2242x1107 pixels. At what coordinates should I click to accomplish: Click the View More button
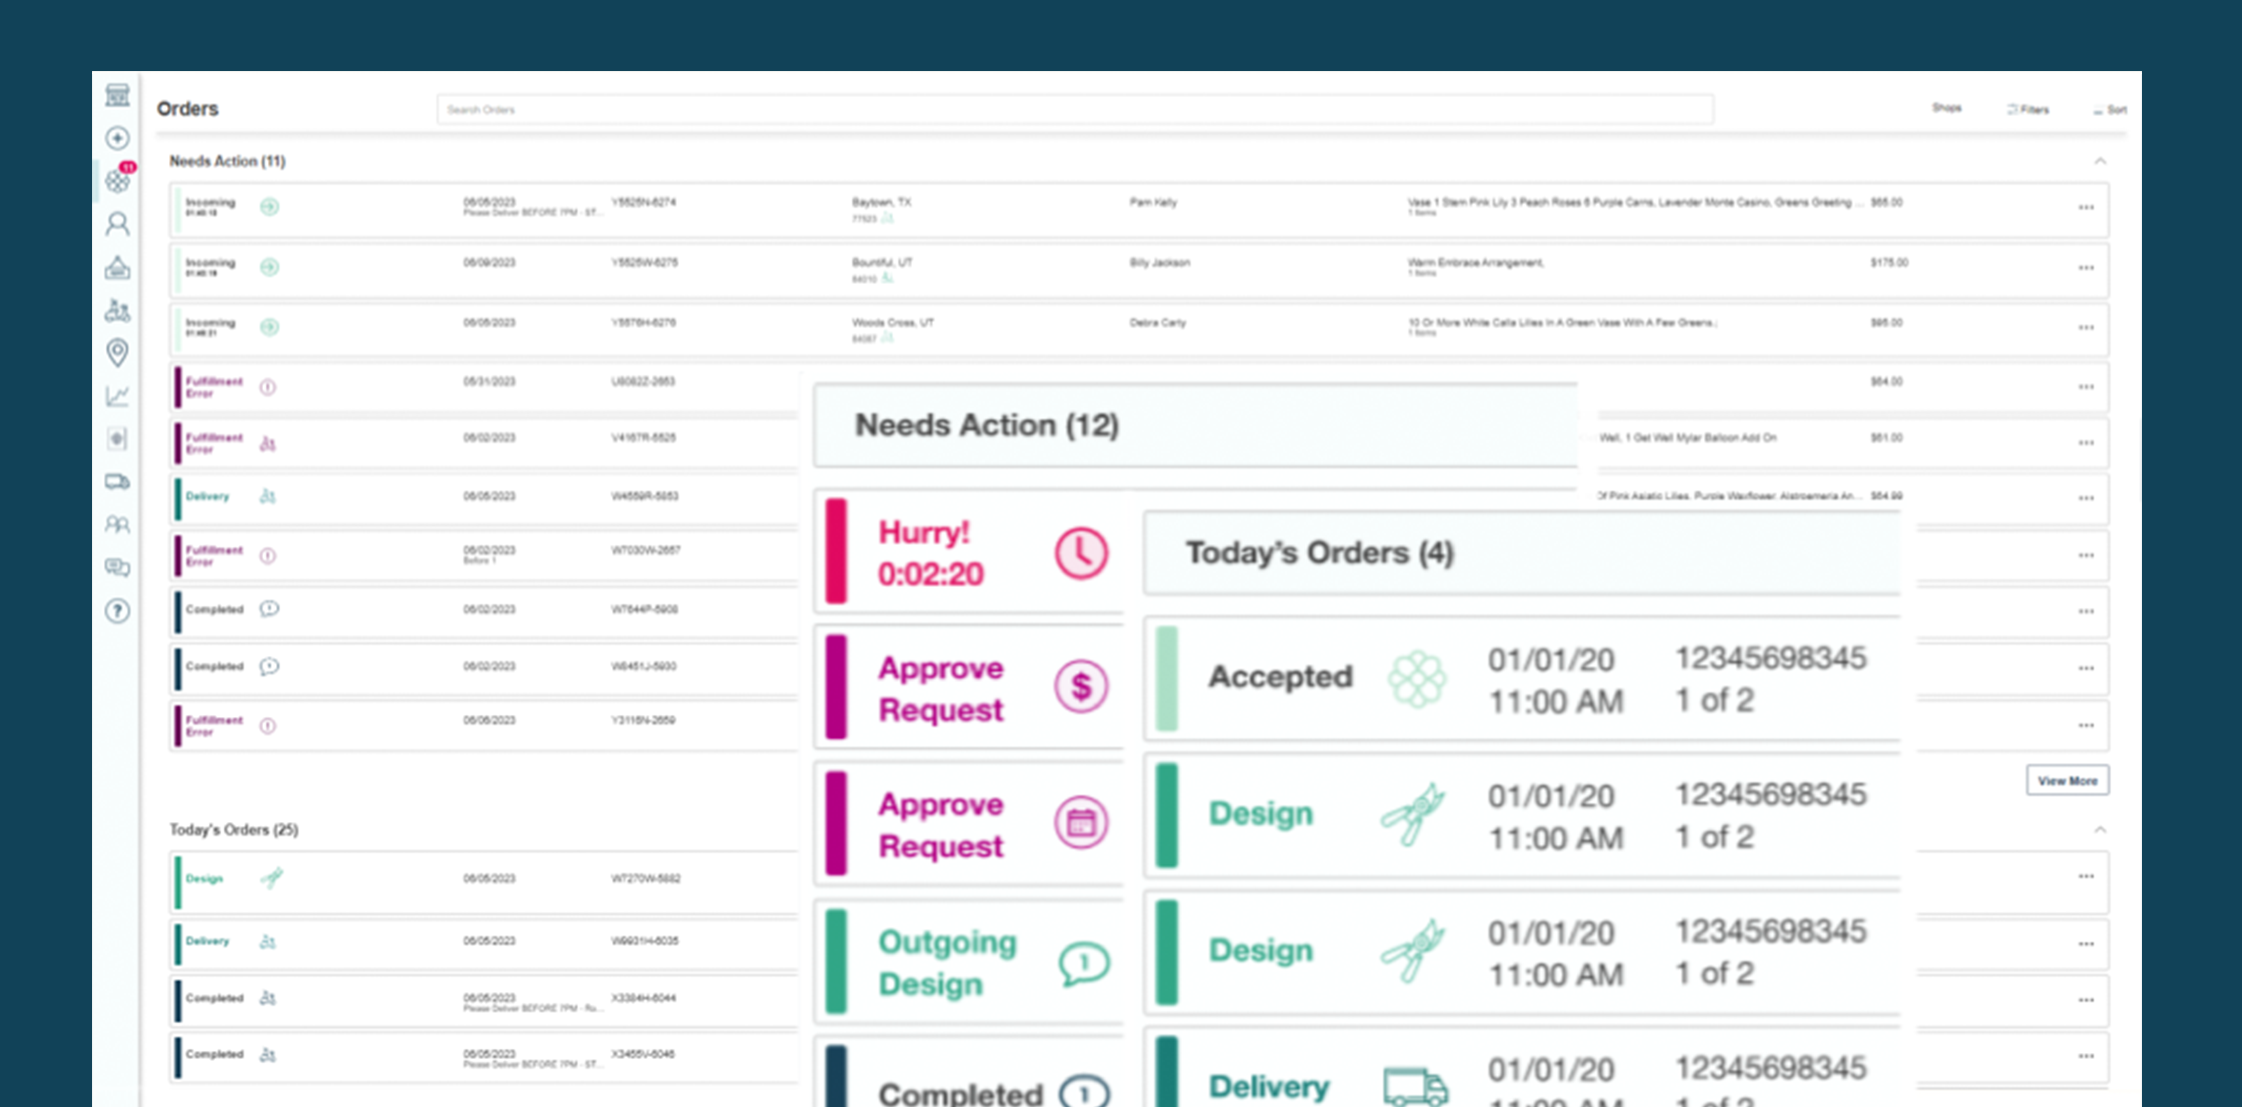pyautogui.click(x=2067, y=781)
